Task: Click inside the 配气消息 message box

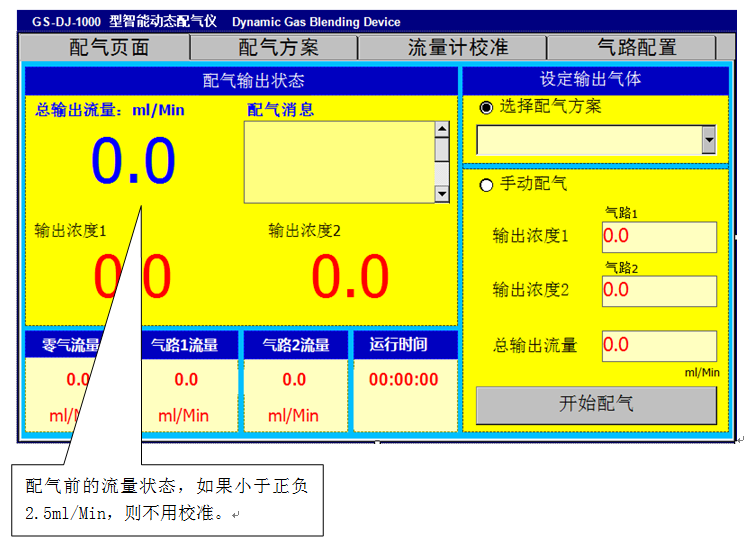Action: pos(339,162)
